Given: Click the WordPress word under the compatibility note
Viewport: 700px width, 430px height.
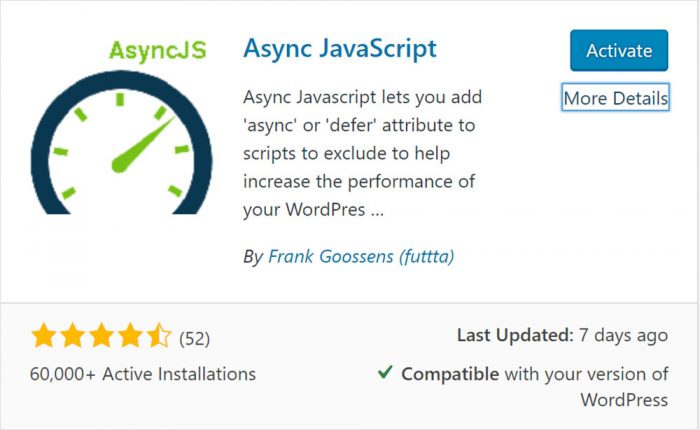Looking at the screenshot, I should (x=624, y=400).
